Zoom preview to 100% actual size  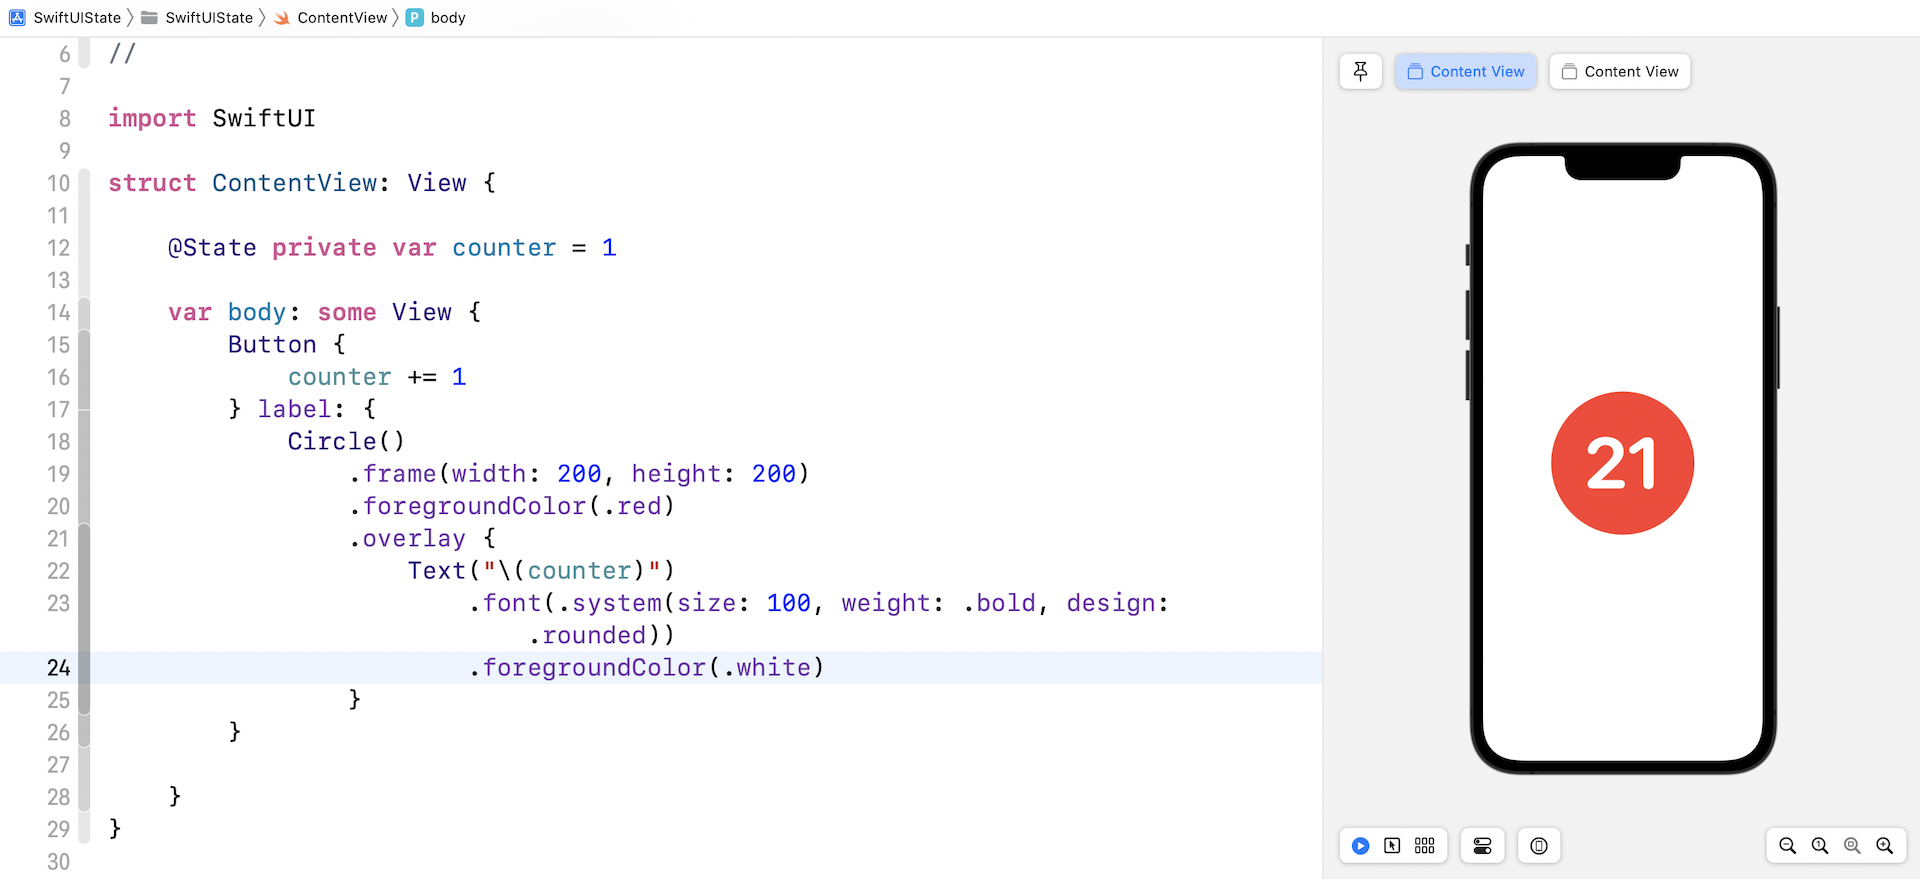(1820, 846)
